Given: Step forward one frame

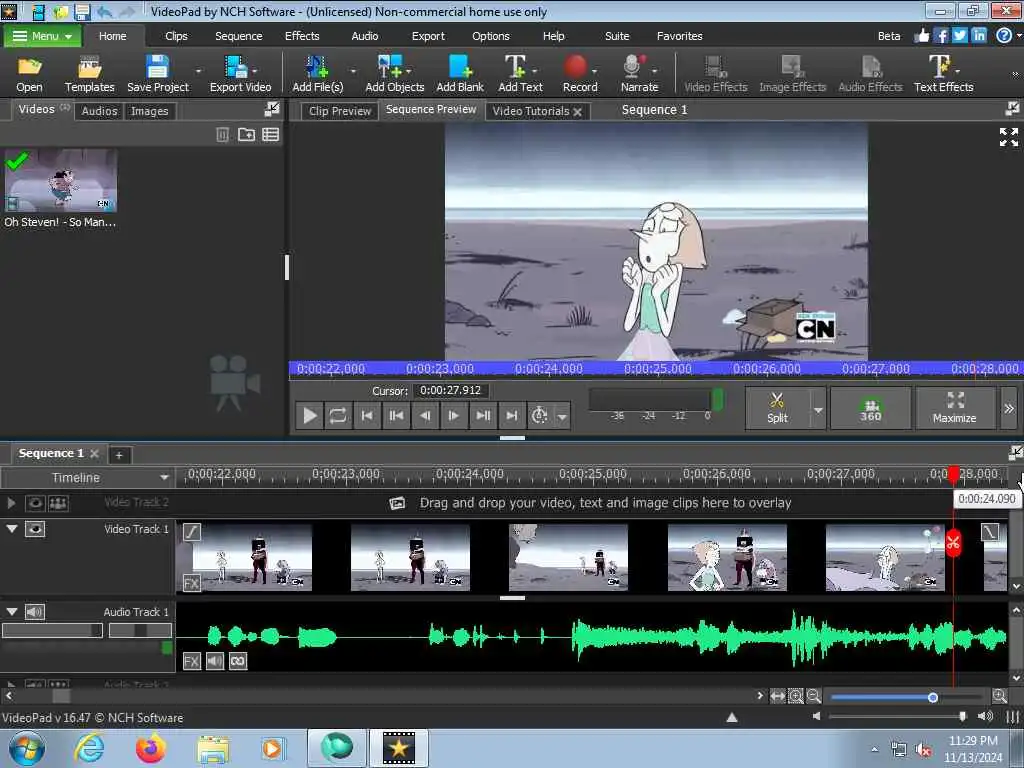Looking at the screenshot, I should [453, 415].
